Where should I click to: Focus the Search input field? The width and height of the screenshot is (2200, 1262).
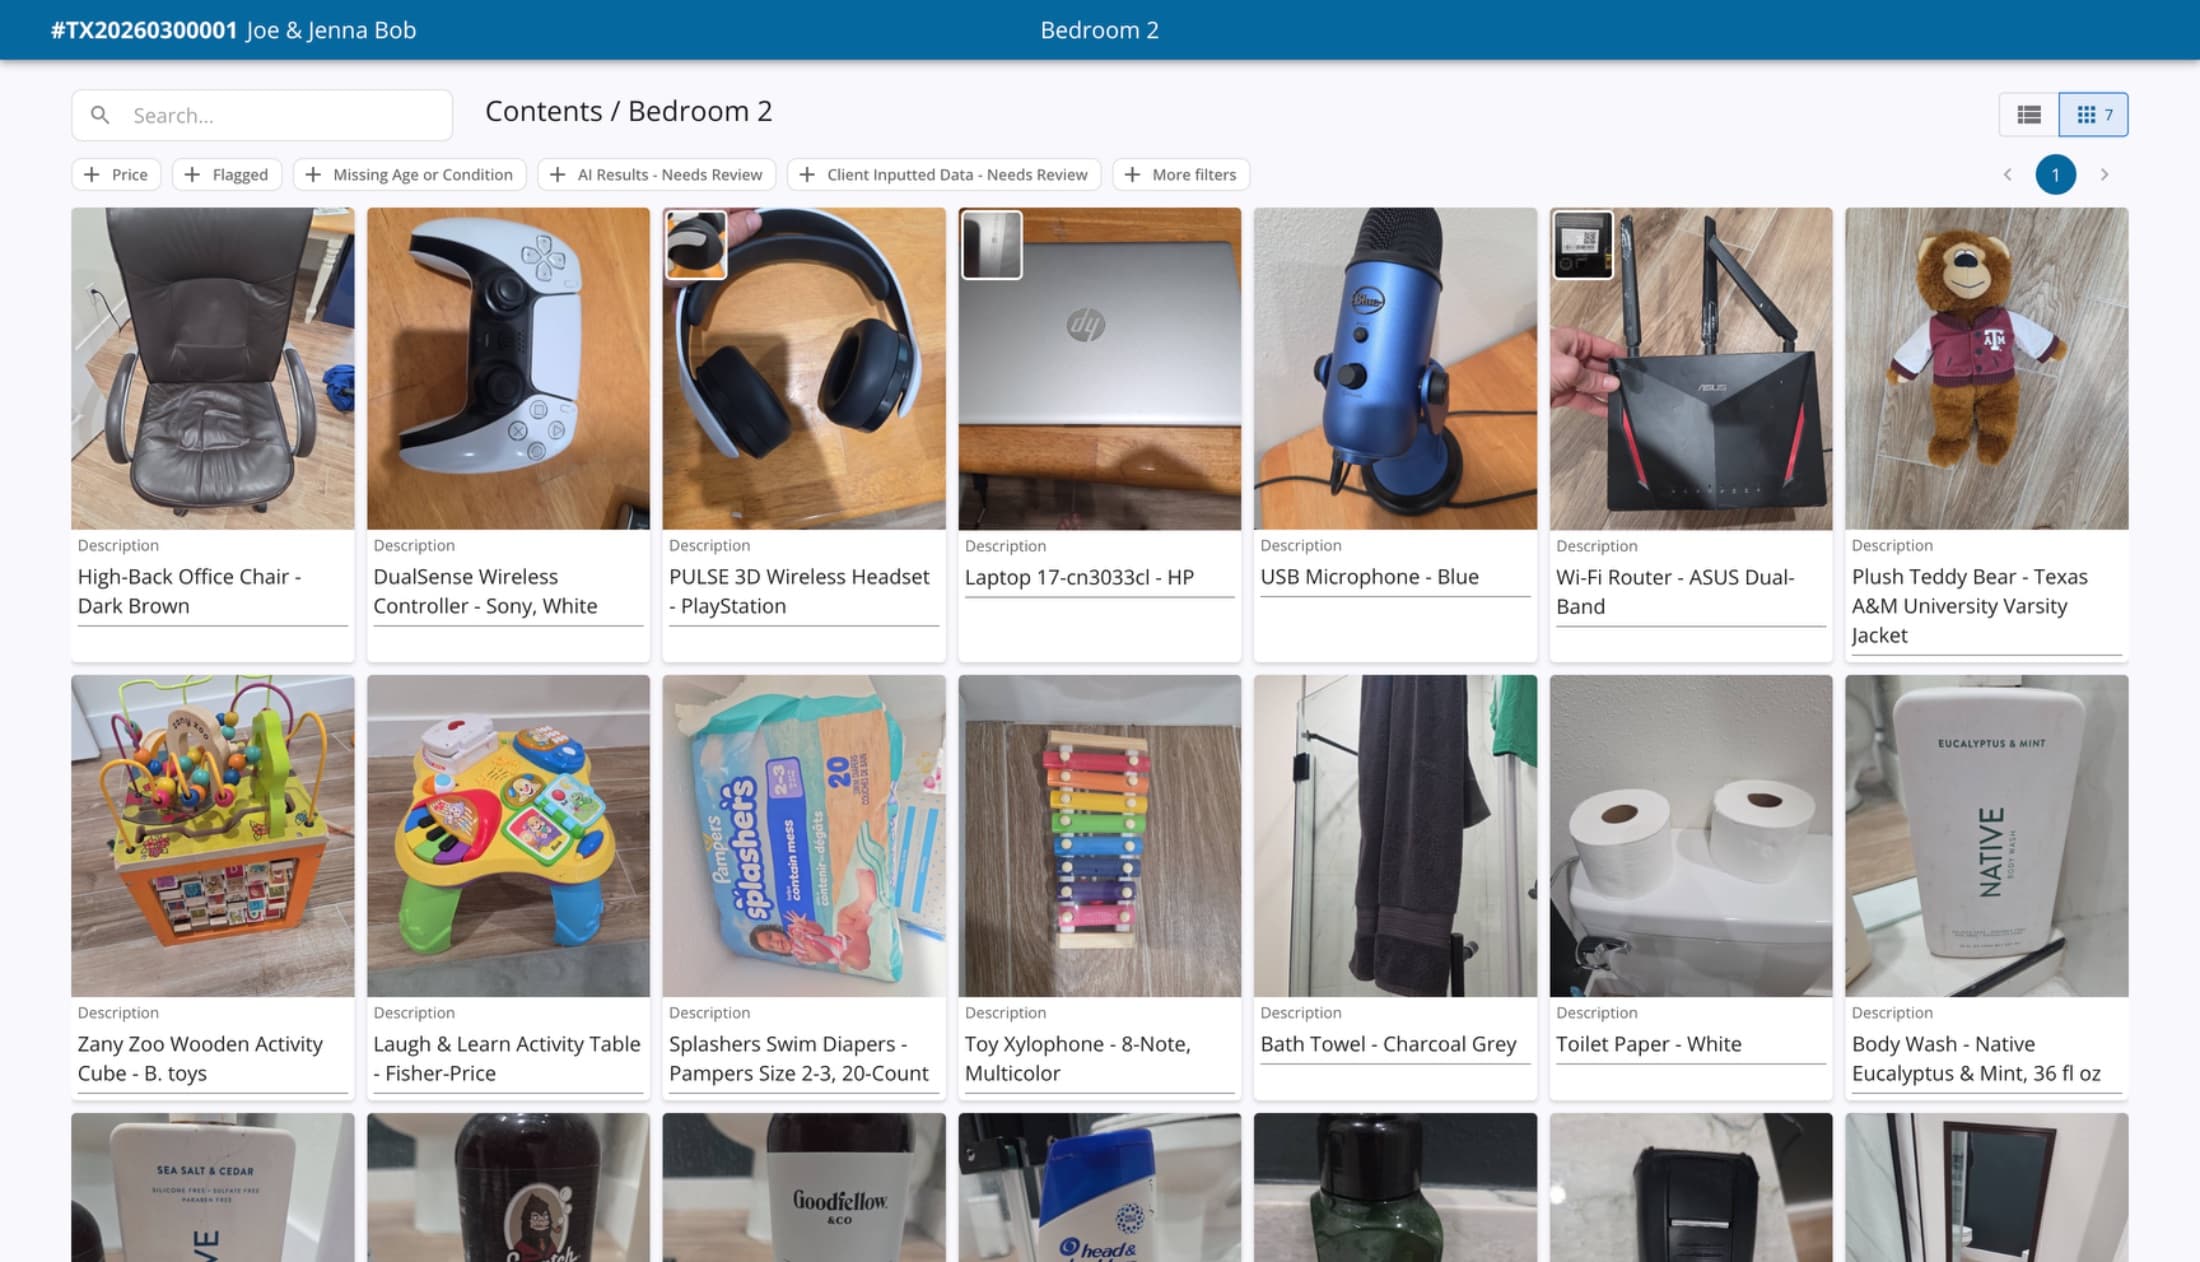262,115
